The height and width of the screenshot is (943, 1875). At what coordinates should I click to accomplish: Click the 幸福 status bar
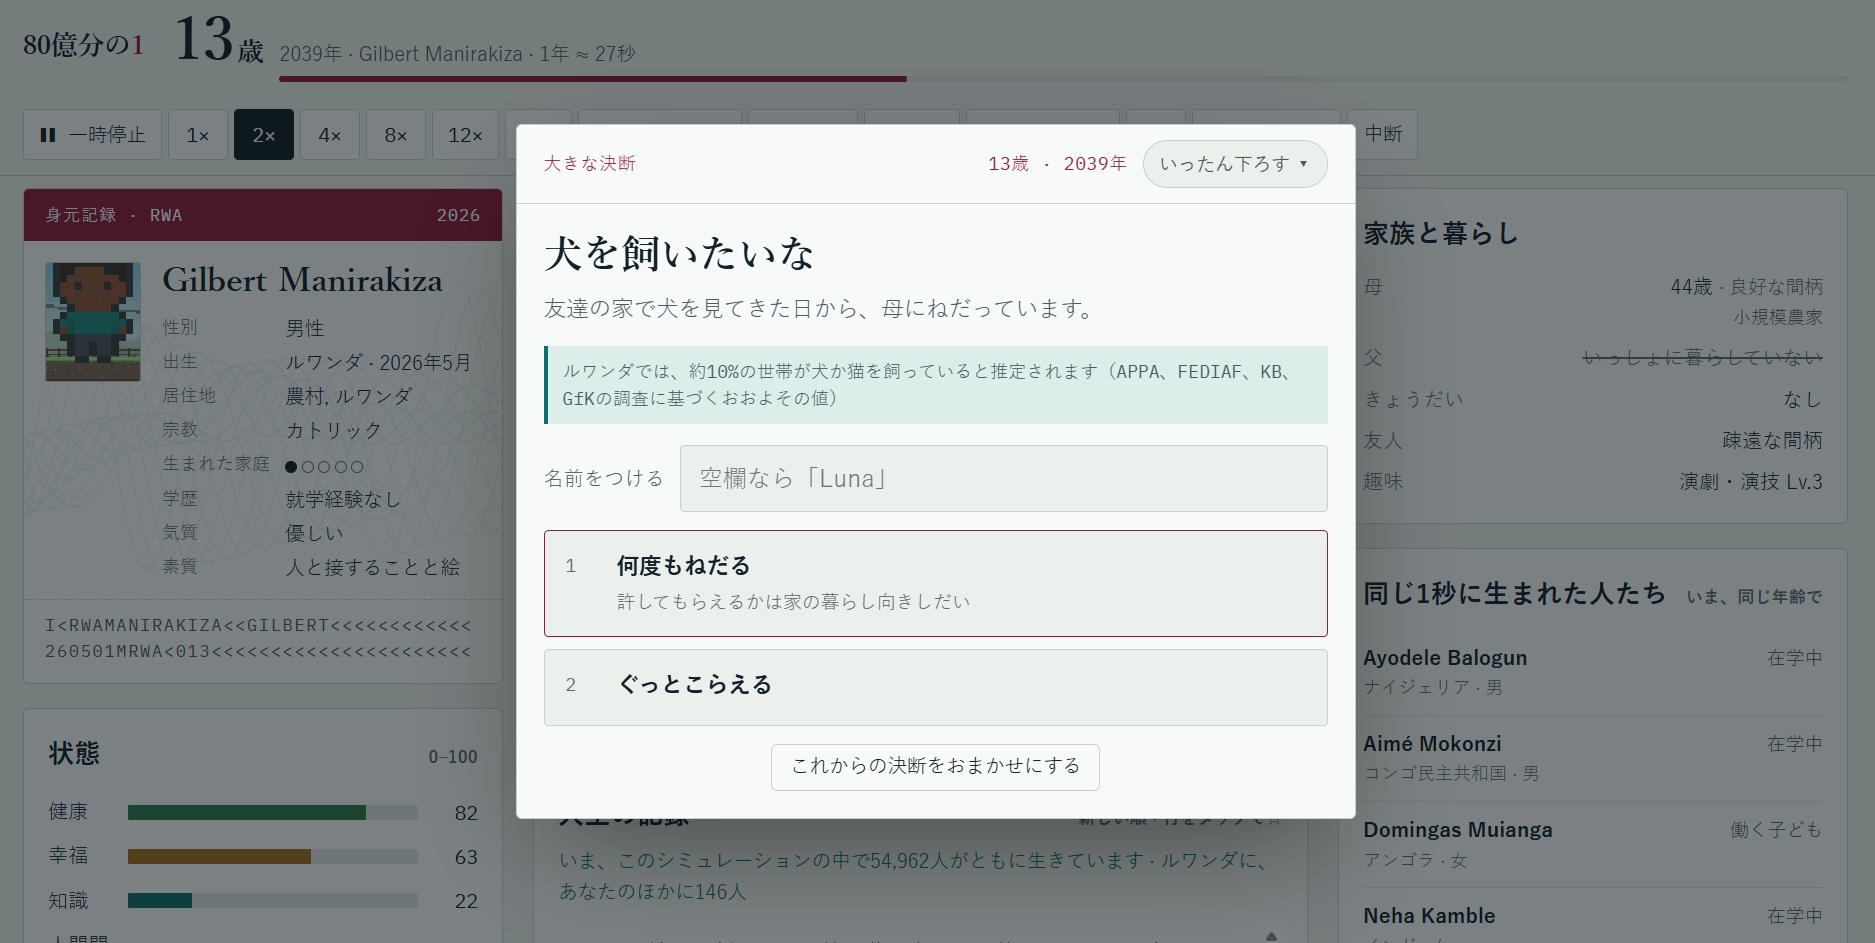pos(272,857)
